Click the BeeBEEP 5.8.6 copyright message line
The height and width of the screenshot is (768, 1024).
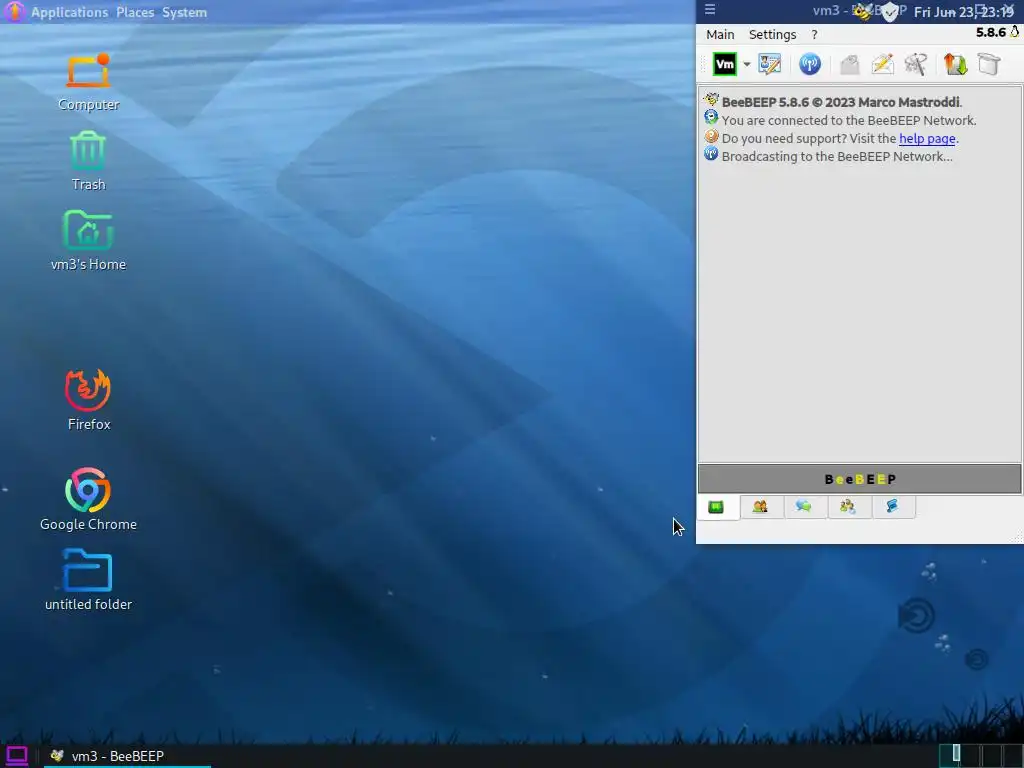841,102
